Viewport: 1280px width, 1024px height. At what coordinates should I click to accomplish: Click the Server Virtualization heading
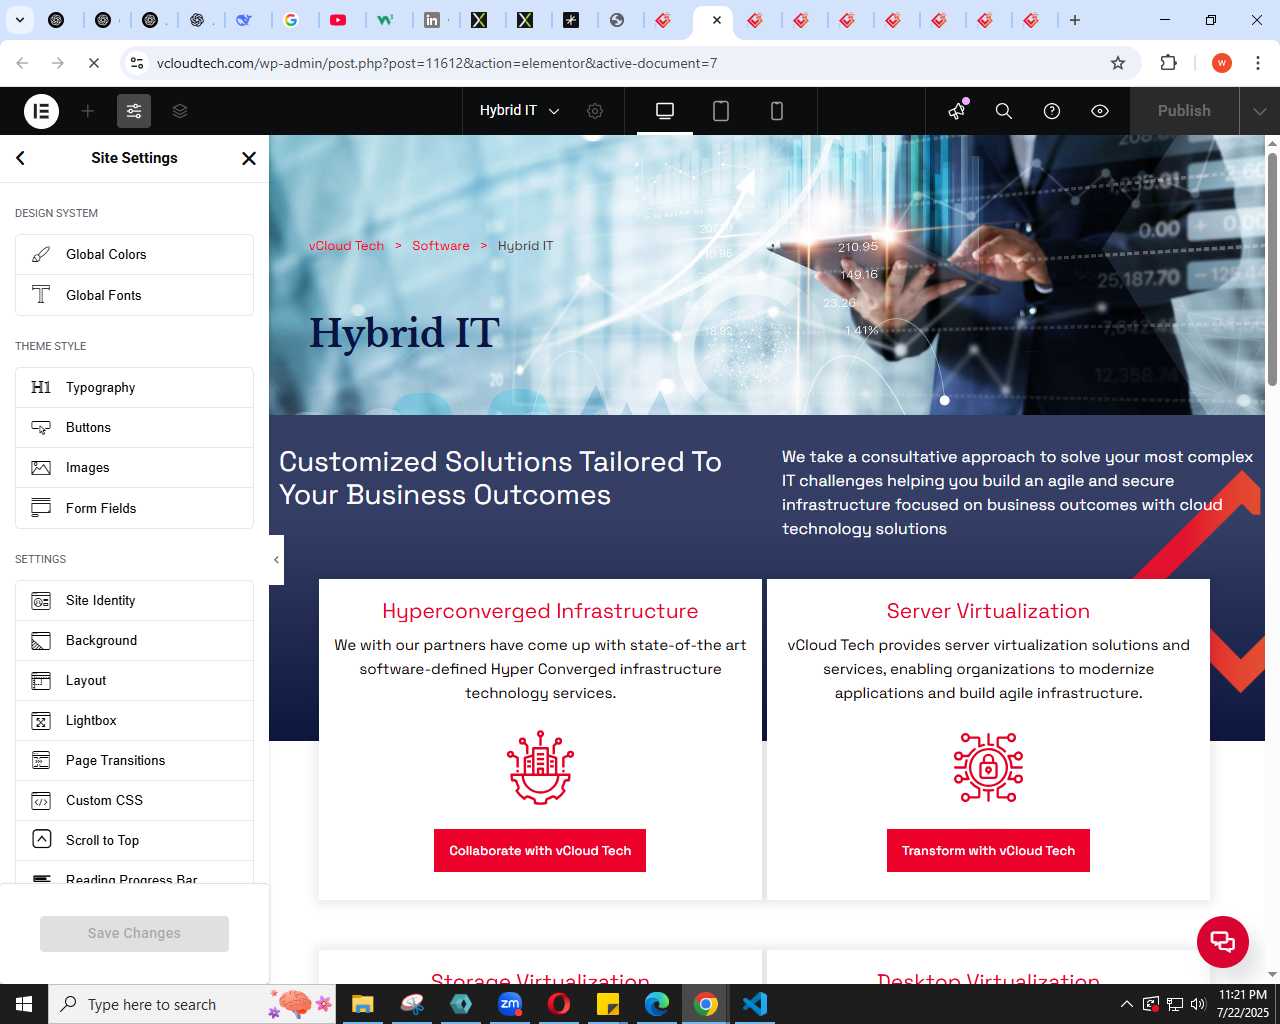pos(988,611)
